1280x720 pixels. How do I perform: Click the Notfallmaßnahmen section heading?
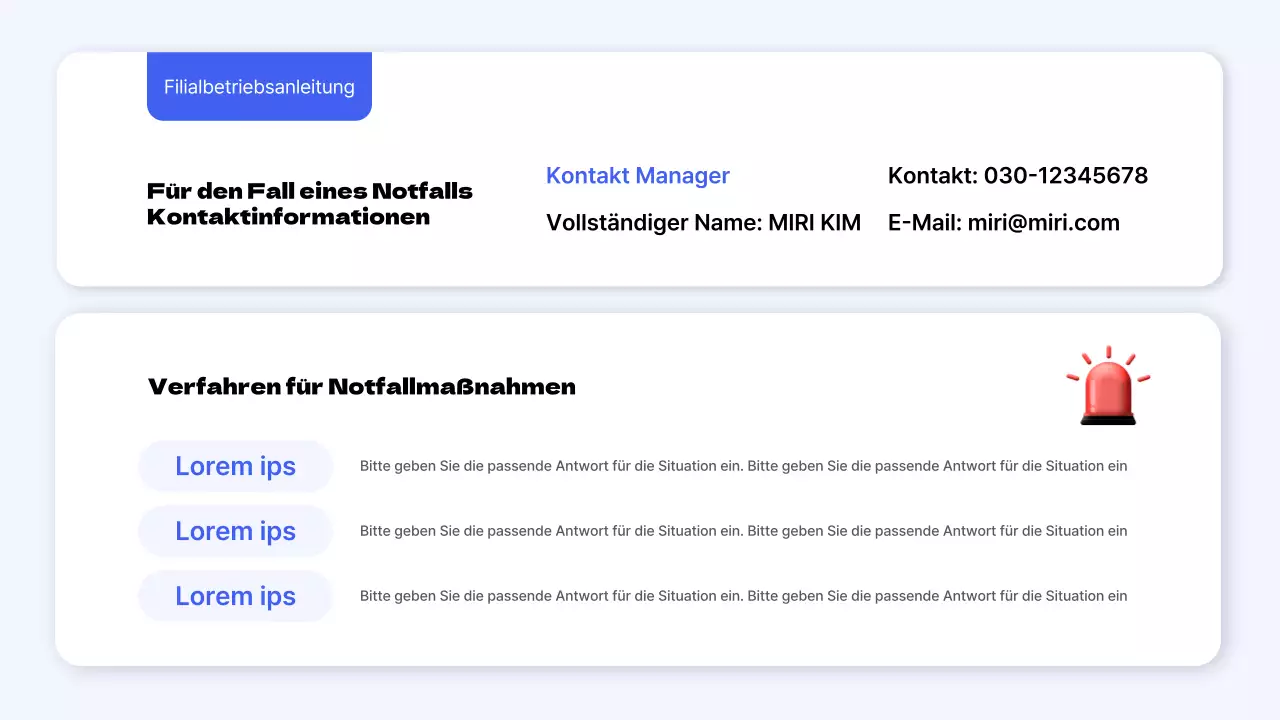(x=362, y=387)
